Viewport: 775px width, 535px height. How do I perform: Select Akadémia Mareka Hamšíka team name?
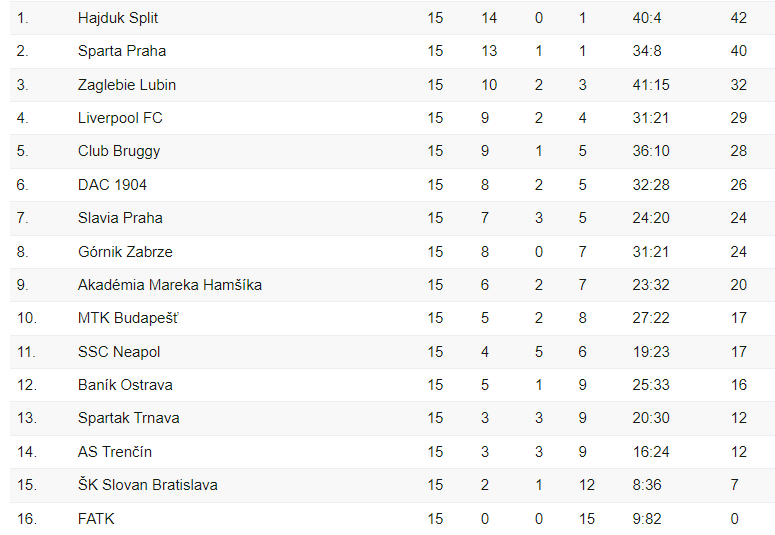click(170, 285)
